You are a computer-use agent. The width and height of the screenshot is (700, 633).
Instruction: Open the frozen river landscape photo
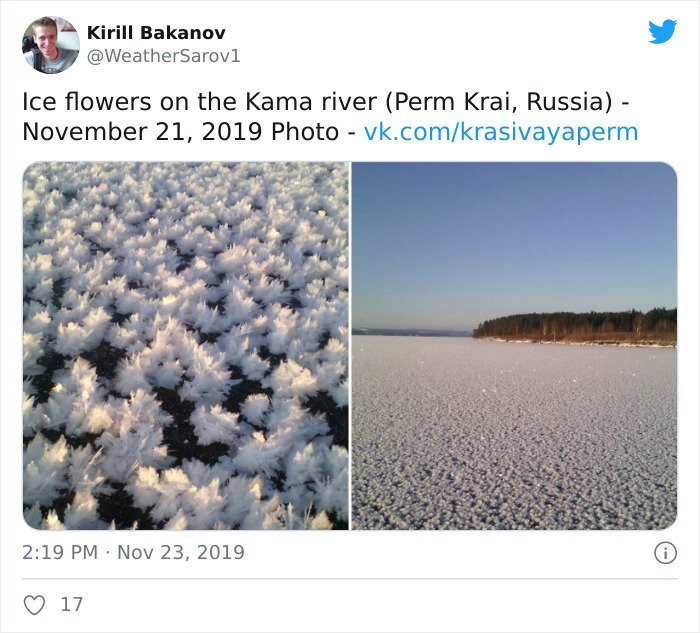pyautogui.click(x=514, y=346)
